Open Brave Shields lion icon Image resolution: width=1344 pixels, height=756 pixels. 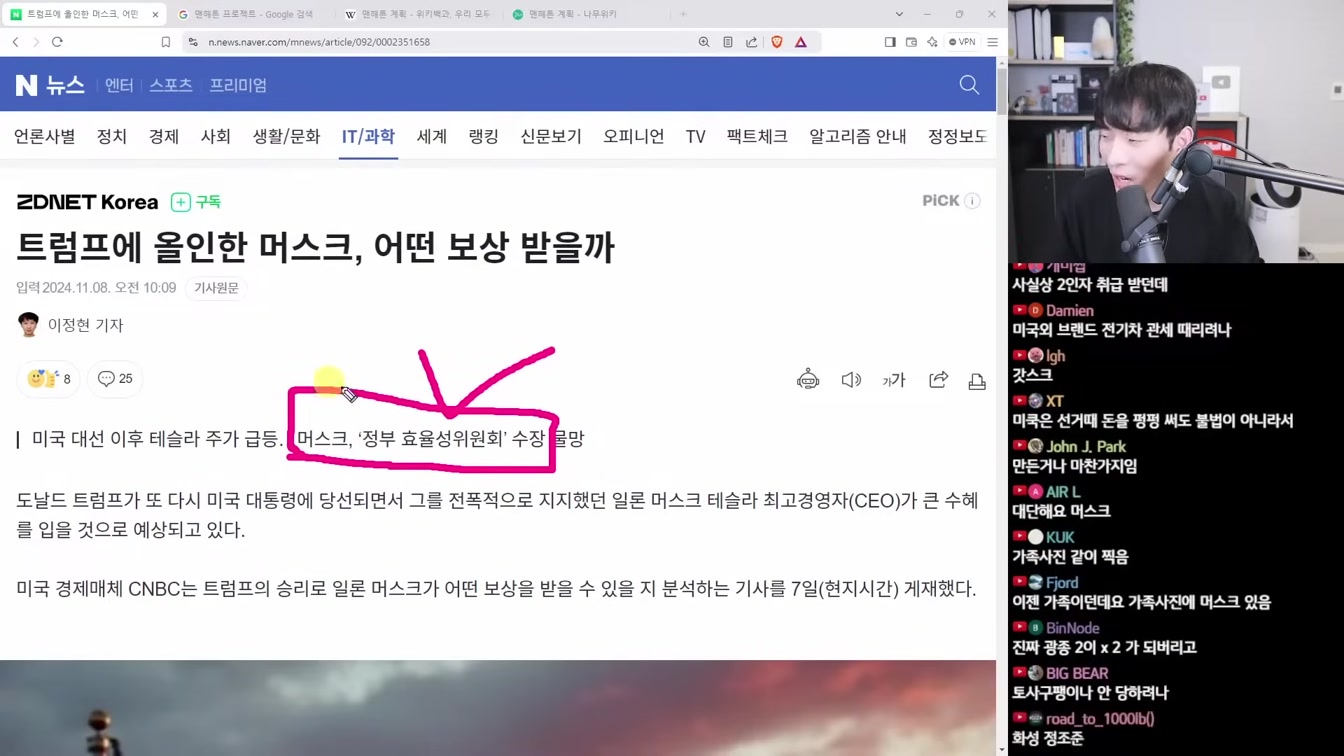pos(777,42)
